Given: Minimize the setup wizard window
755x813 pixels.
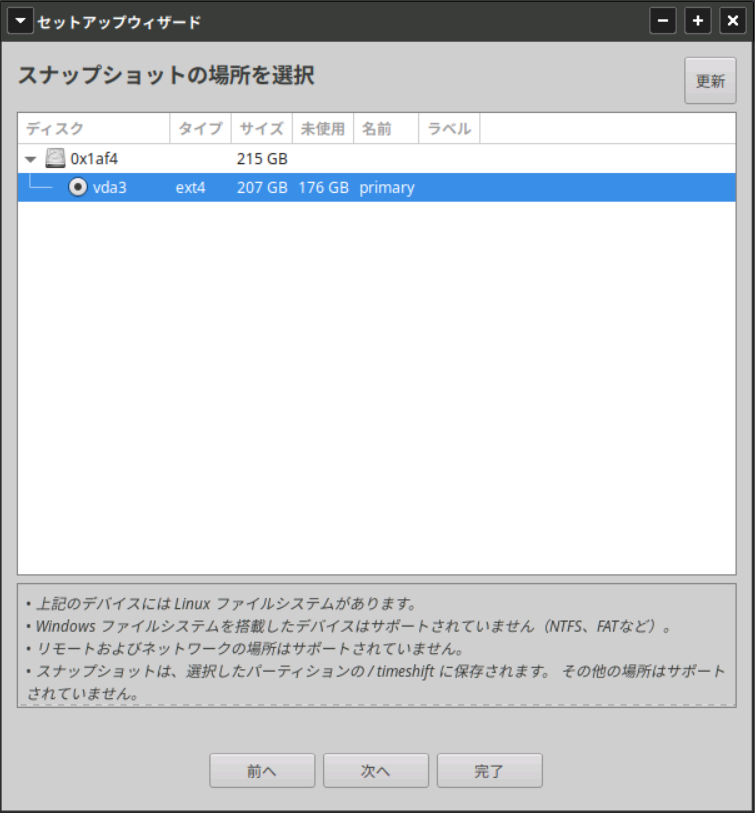Looking at the screenshot, I should pos(663,21).
